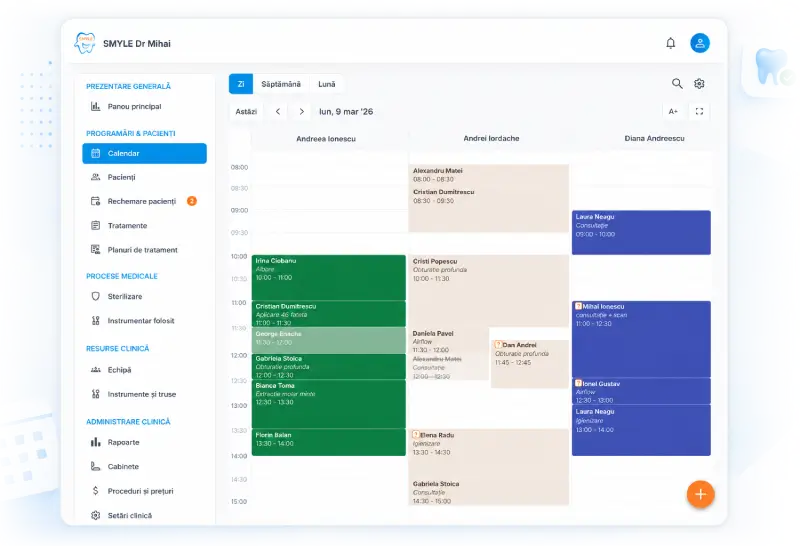
Task: Increase text size with A+ button
Action: [673, 111]
